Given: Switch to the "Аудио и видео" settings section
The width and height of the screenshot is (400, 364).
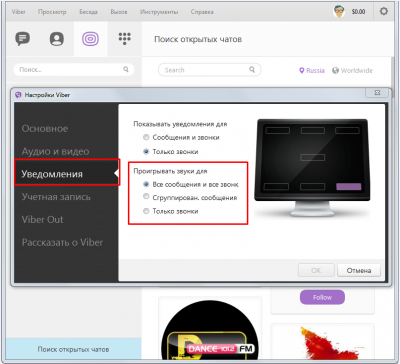Looking at the screenshot, I should [55, 151].
